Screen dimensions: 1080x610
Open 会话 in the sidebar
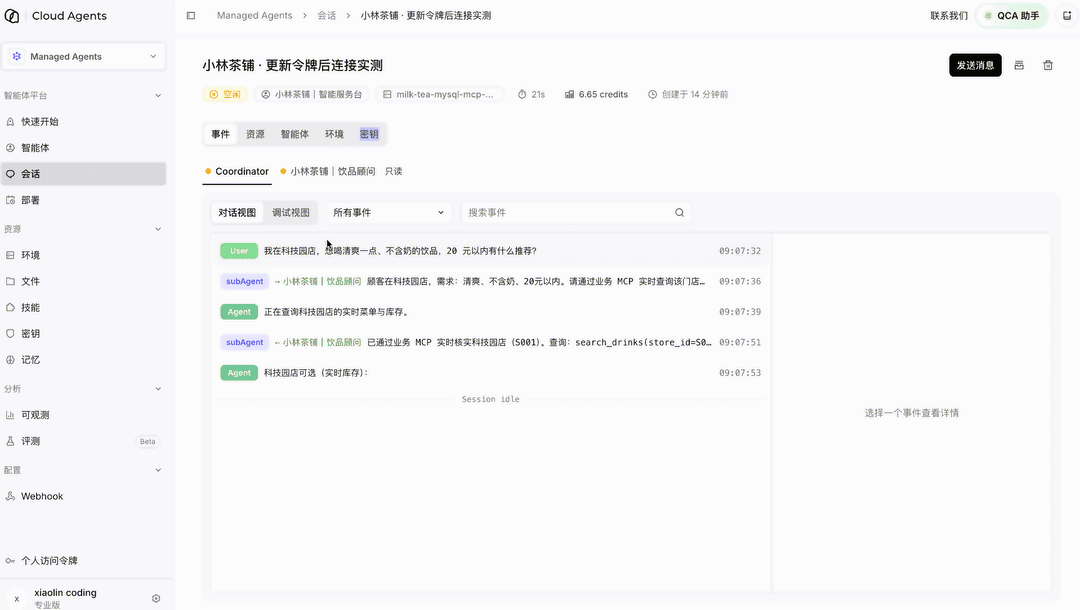pos(83,173)
